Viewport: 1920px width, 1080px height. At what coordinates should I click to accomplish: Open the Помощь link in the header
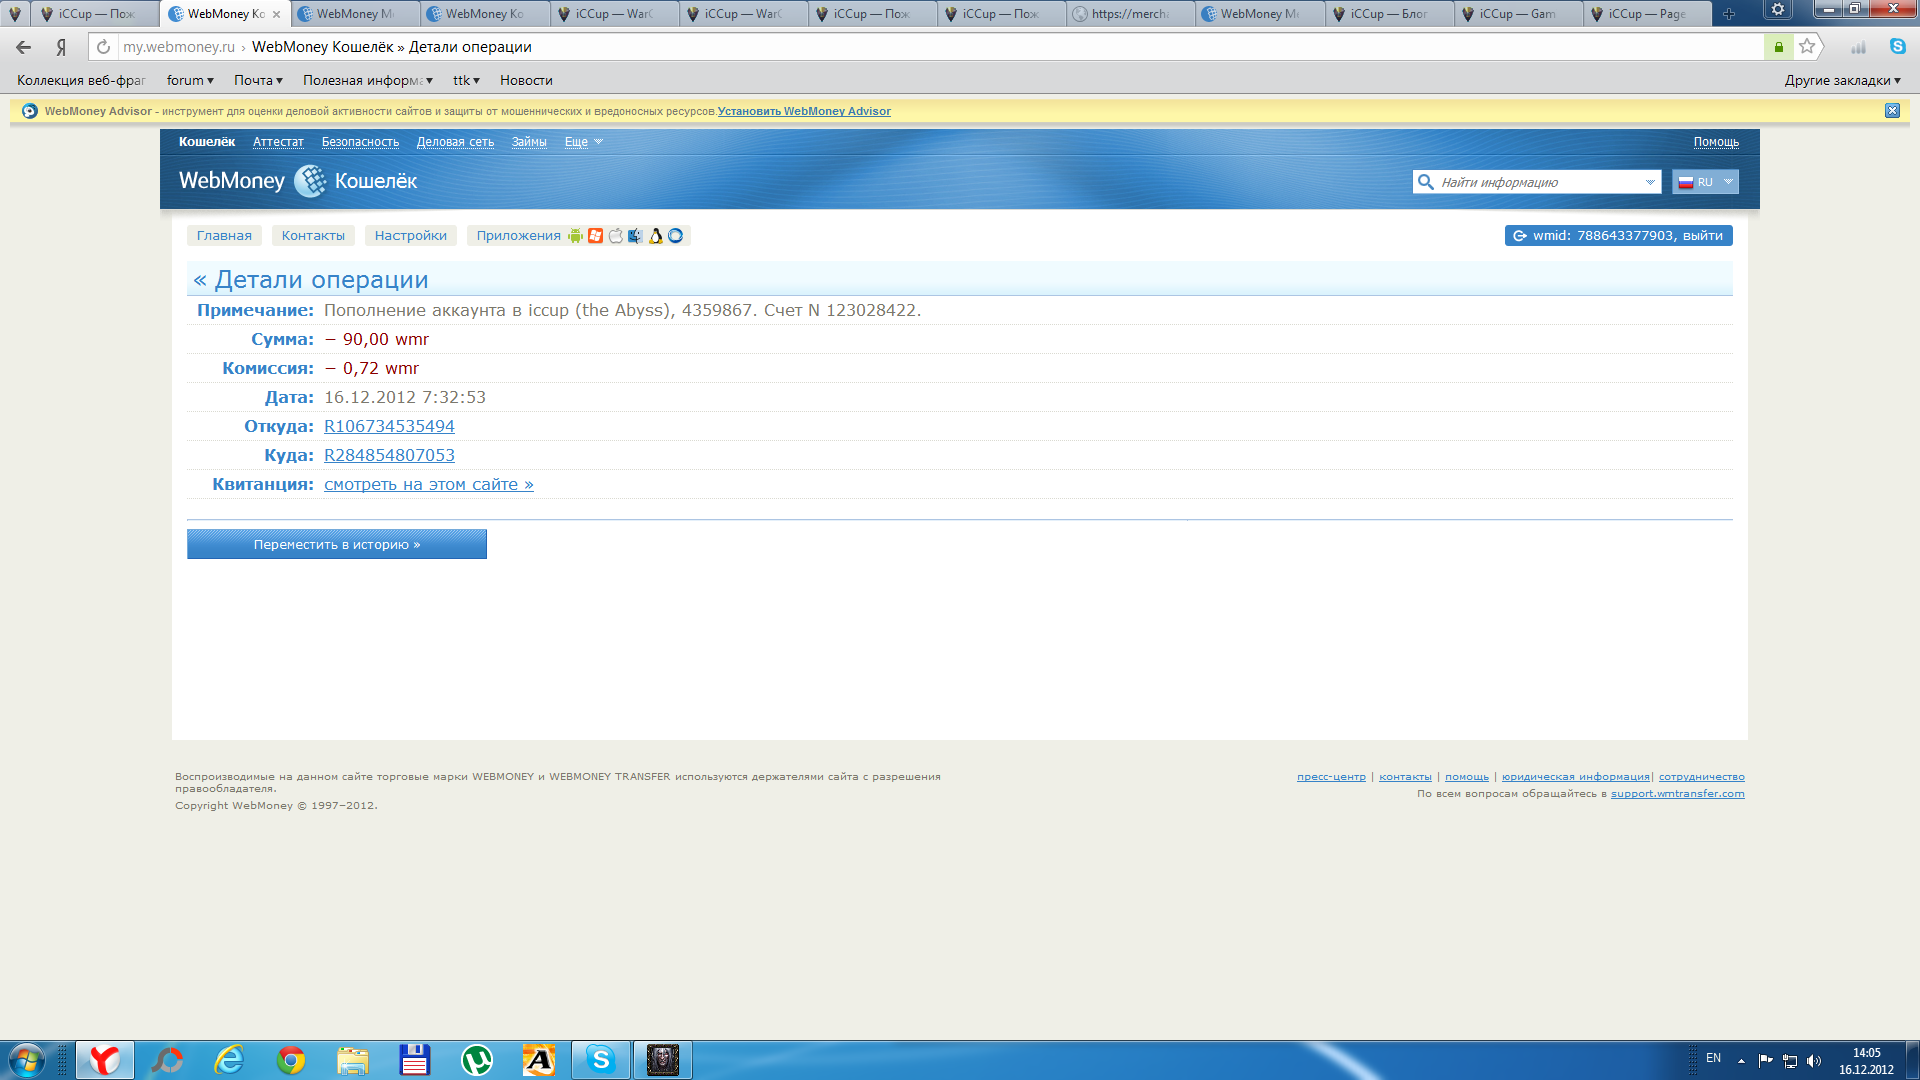pos(1716,142)
